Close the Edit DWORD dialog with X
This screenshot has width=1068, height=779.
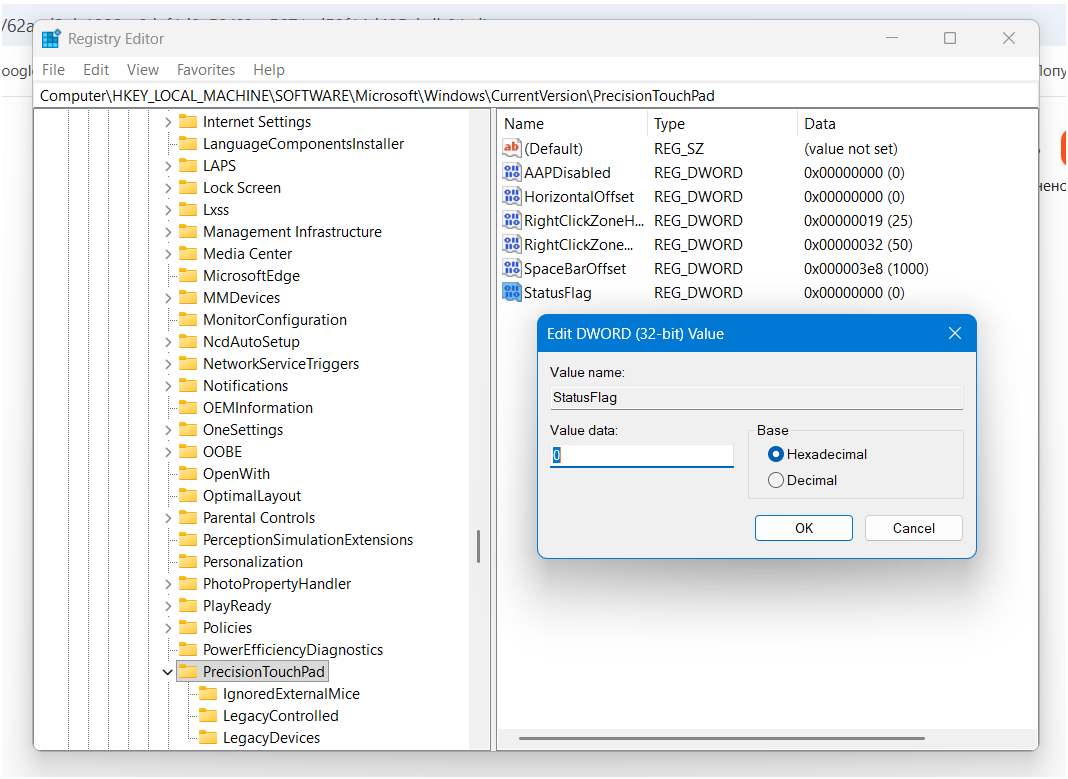pos(955,333)
